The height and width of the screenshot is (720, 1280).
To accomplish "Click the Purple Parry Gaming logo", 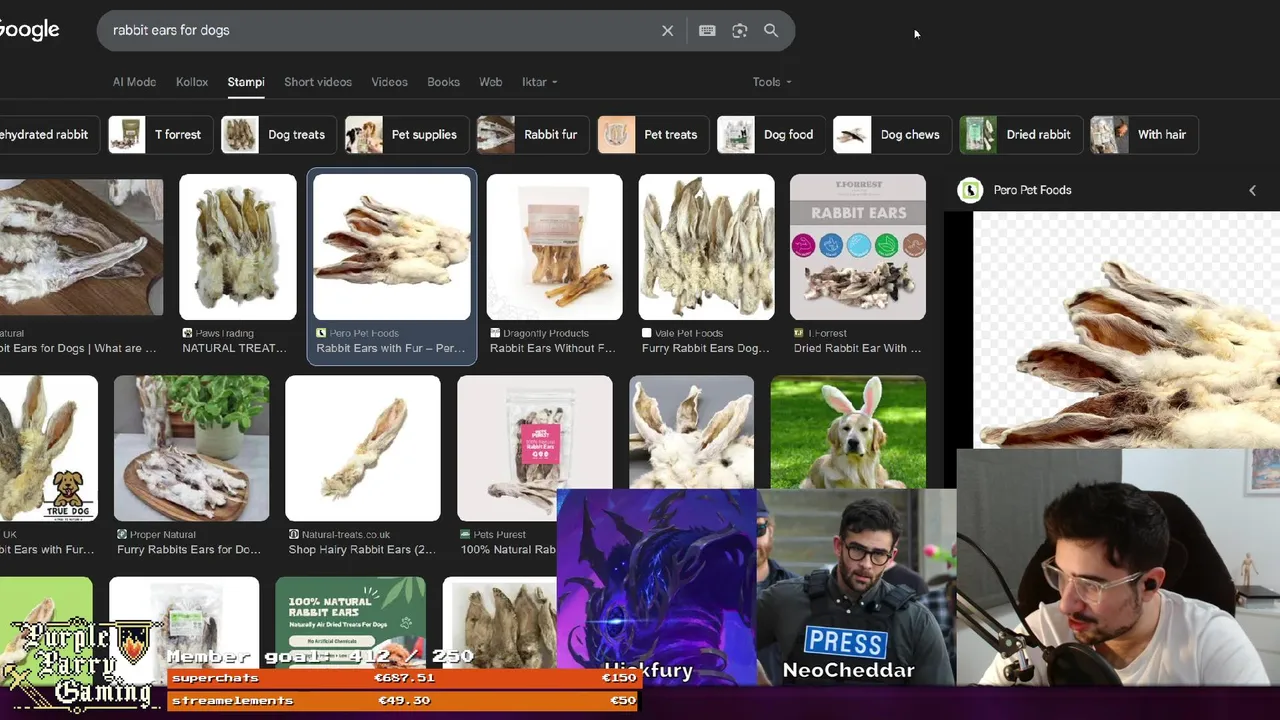I will point(84,665).
